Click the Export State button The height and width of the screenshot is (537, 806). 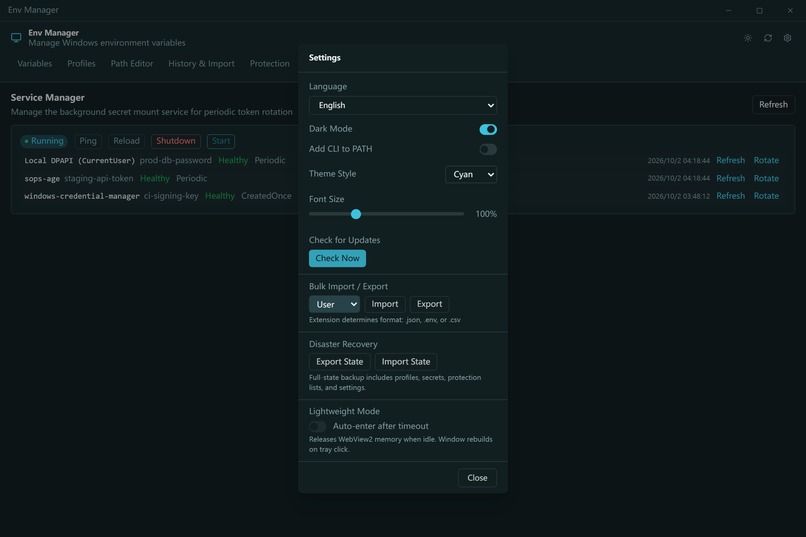click(339, 362)
